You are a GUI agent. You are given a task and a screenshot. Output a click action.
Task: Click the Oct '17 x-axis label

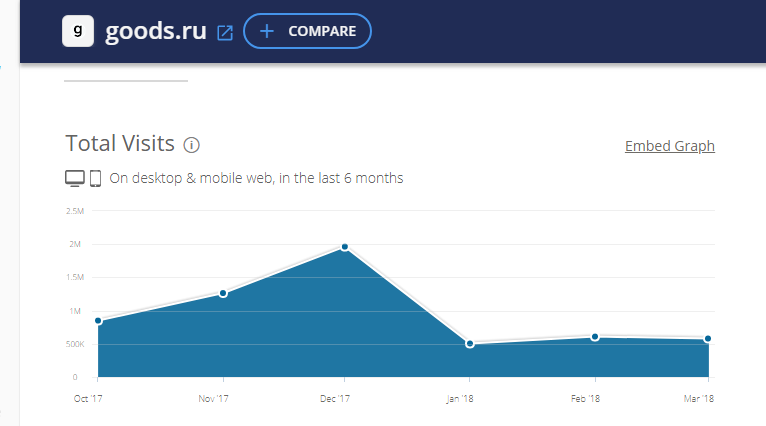pos(89,398)
